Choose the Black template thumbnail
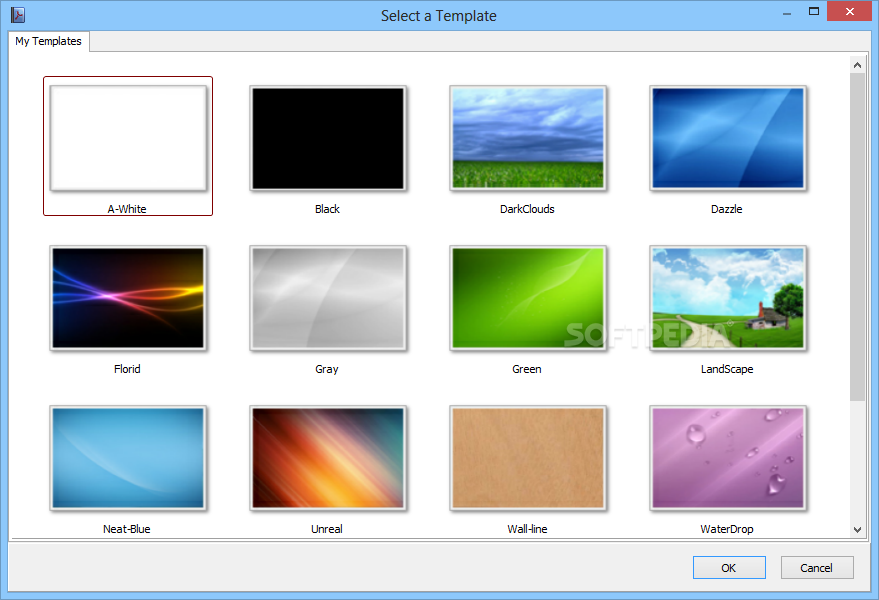 (328, 138)
